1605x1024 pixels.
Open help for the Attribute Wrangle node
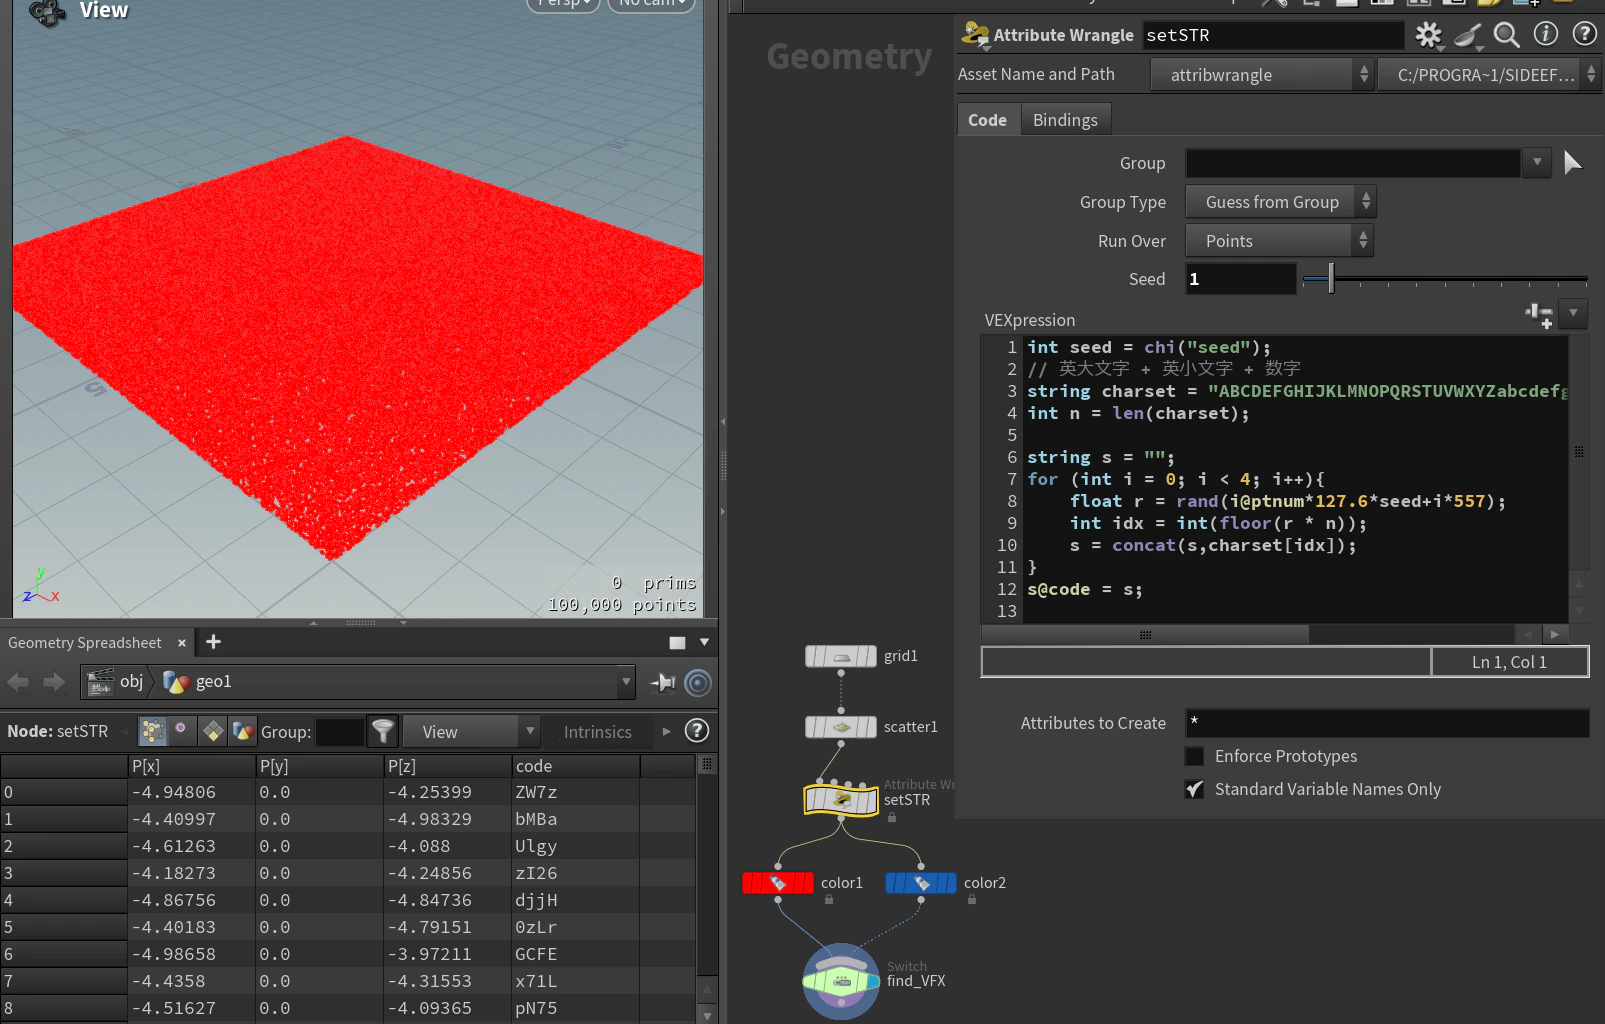tap(1584, 34)
